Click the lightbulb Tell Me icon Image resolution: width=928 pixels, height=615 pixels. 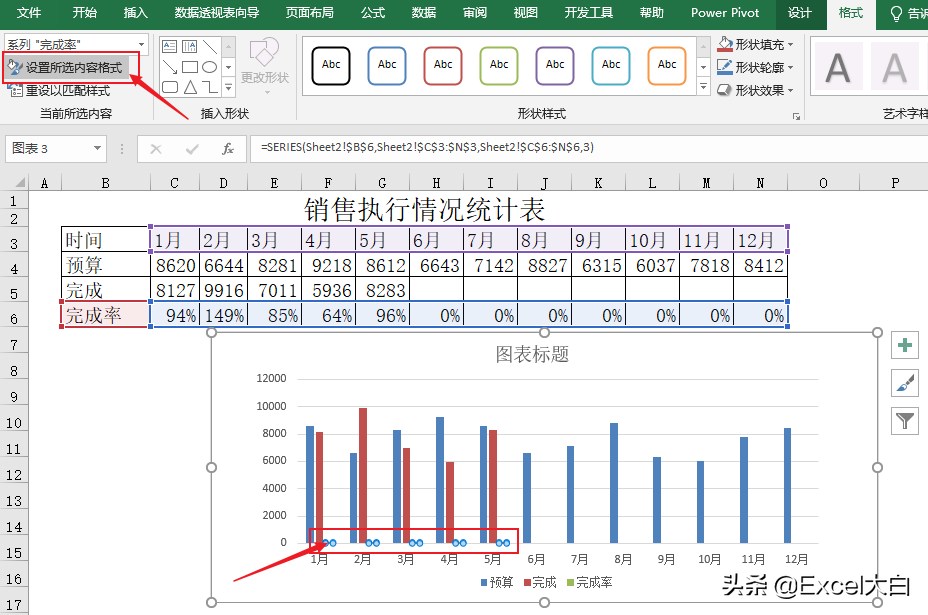[897, 13]
